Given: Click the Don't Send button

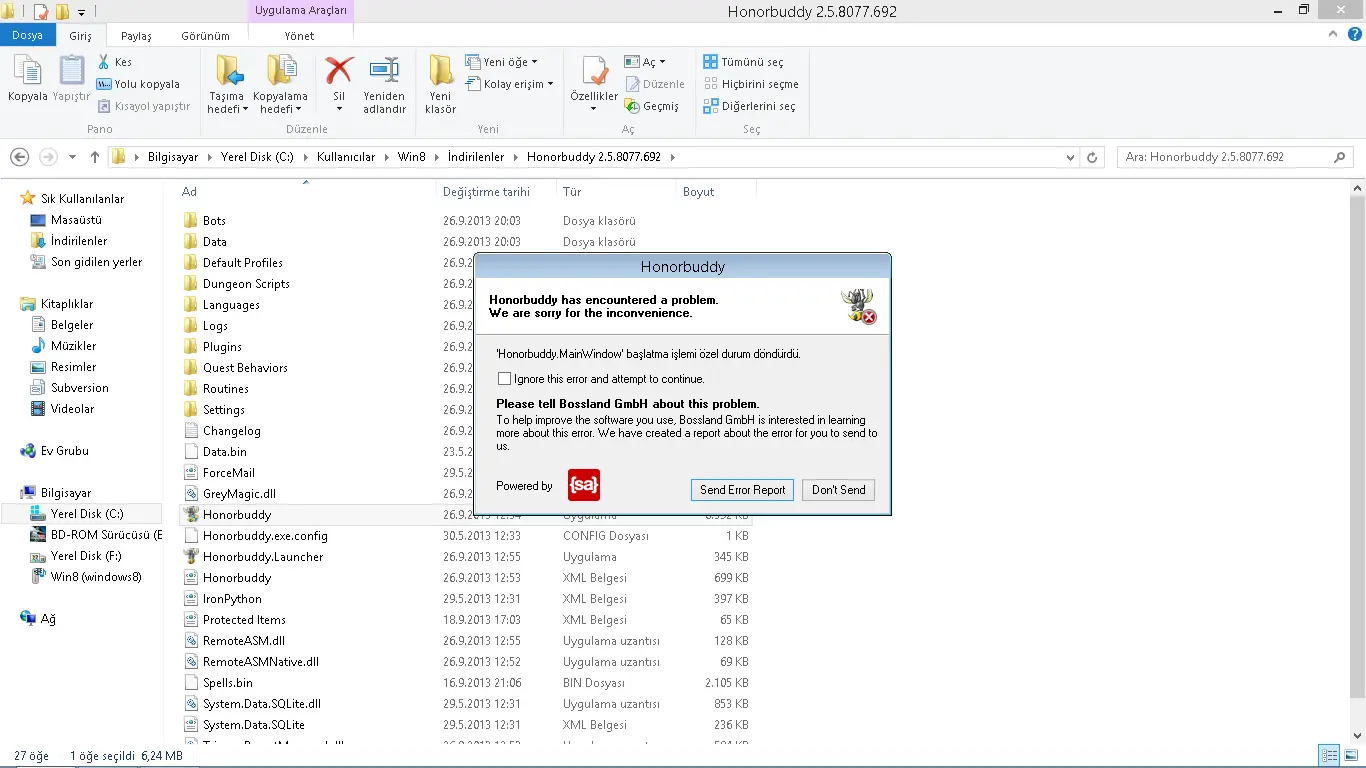Looking at the screenshot, I should point(838,490).
